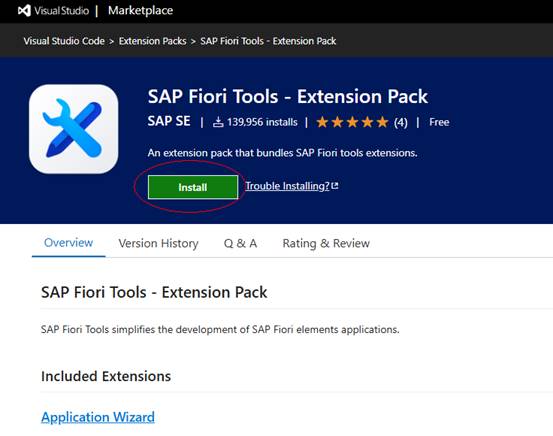This screenshot has height=436, width=553.
Task: Open the Q & A tab
Action: [241, 243]
